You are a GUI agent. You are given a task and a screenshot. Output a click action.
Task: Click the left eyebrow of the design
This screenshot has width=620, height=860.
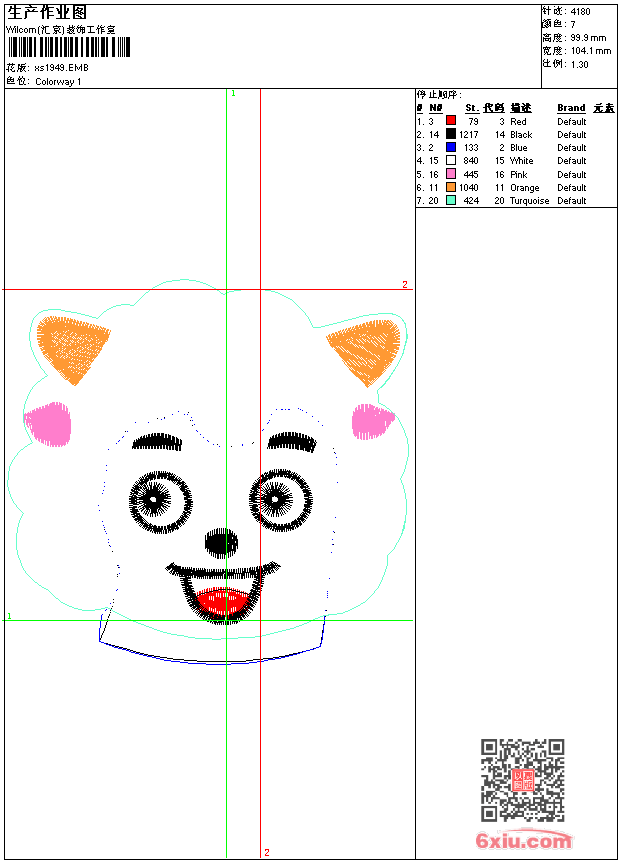coord(157,442)
